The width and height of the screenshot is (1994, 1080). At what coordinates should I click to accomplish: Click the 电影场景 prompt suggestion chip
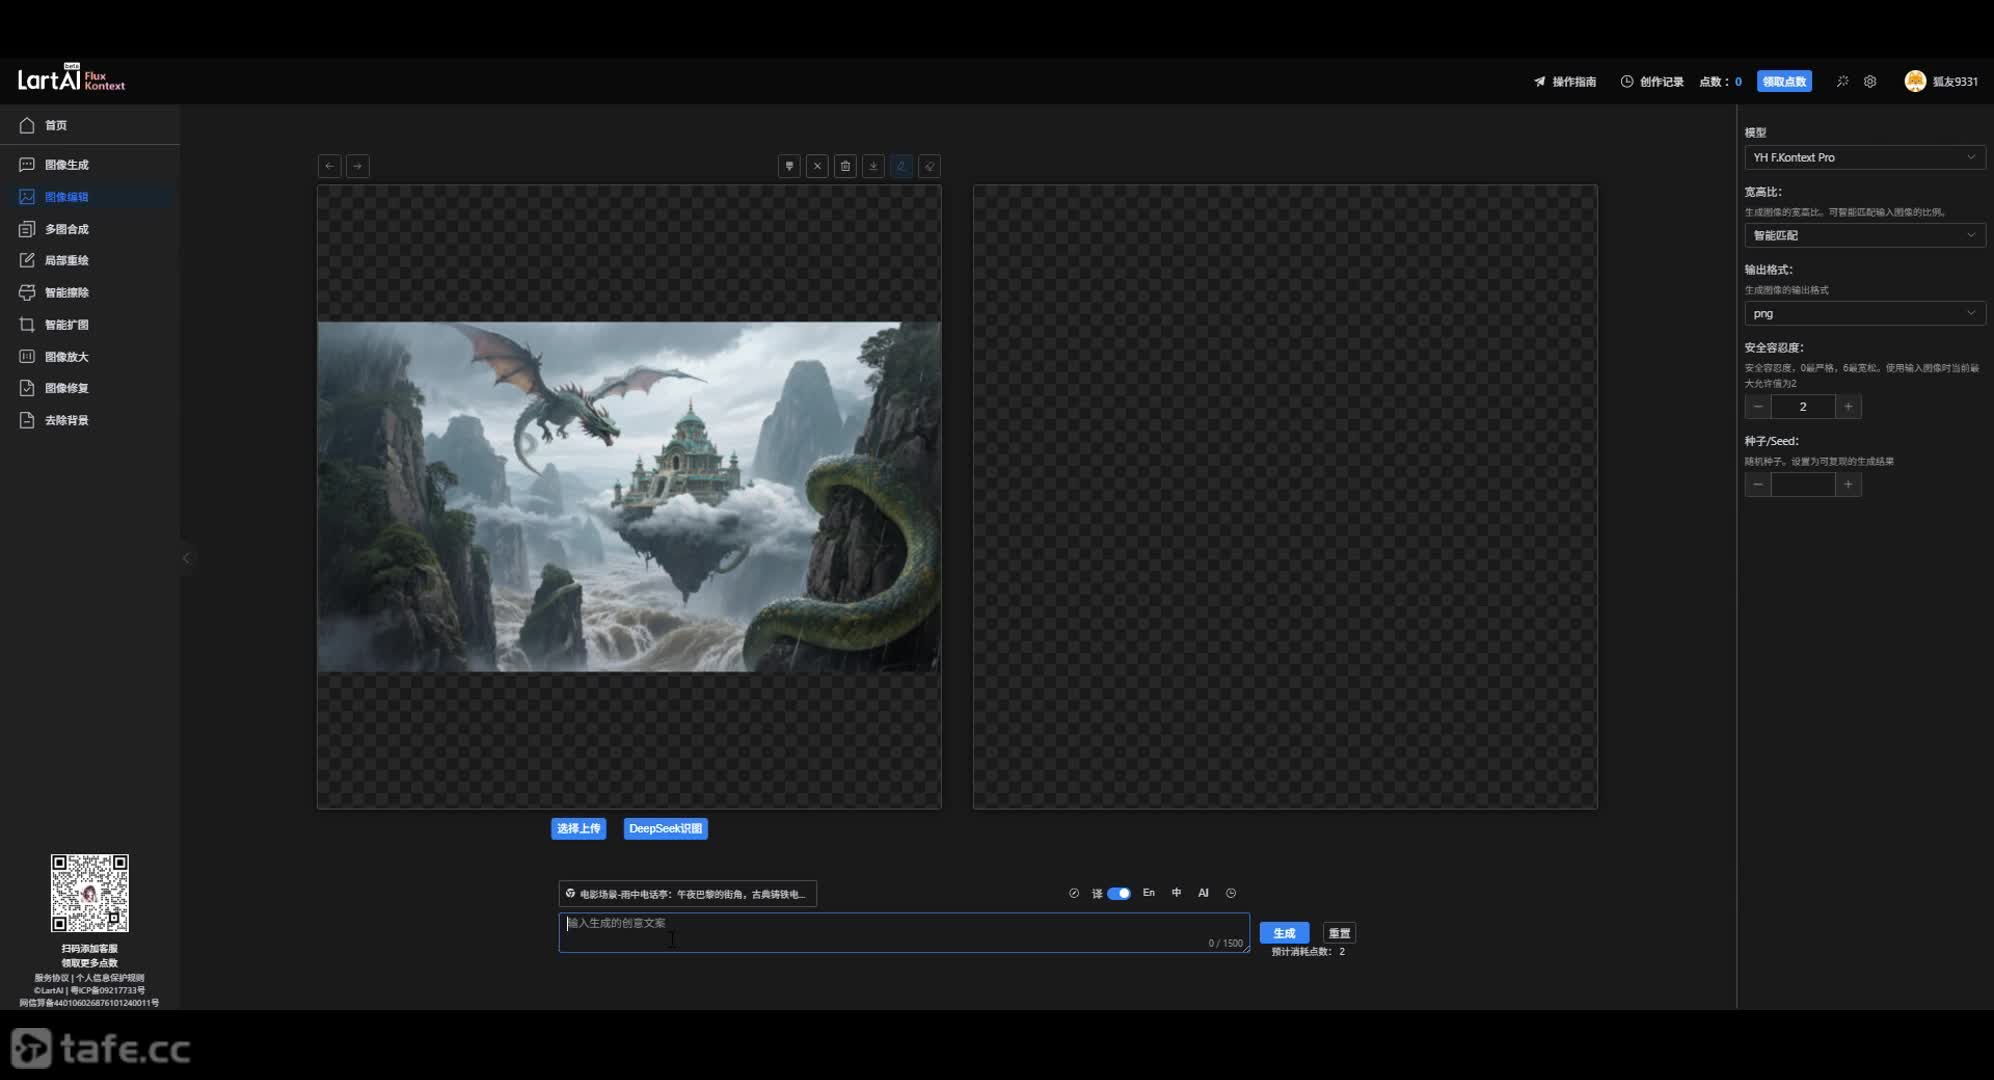tap(687, 894)
